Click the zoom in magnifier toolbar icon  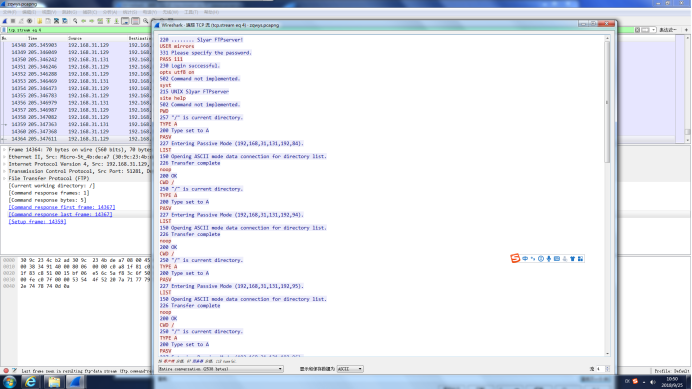pos(146,21)
